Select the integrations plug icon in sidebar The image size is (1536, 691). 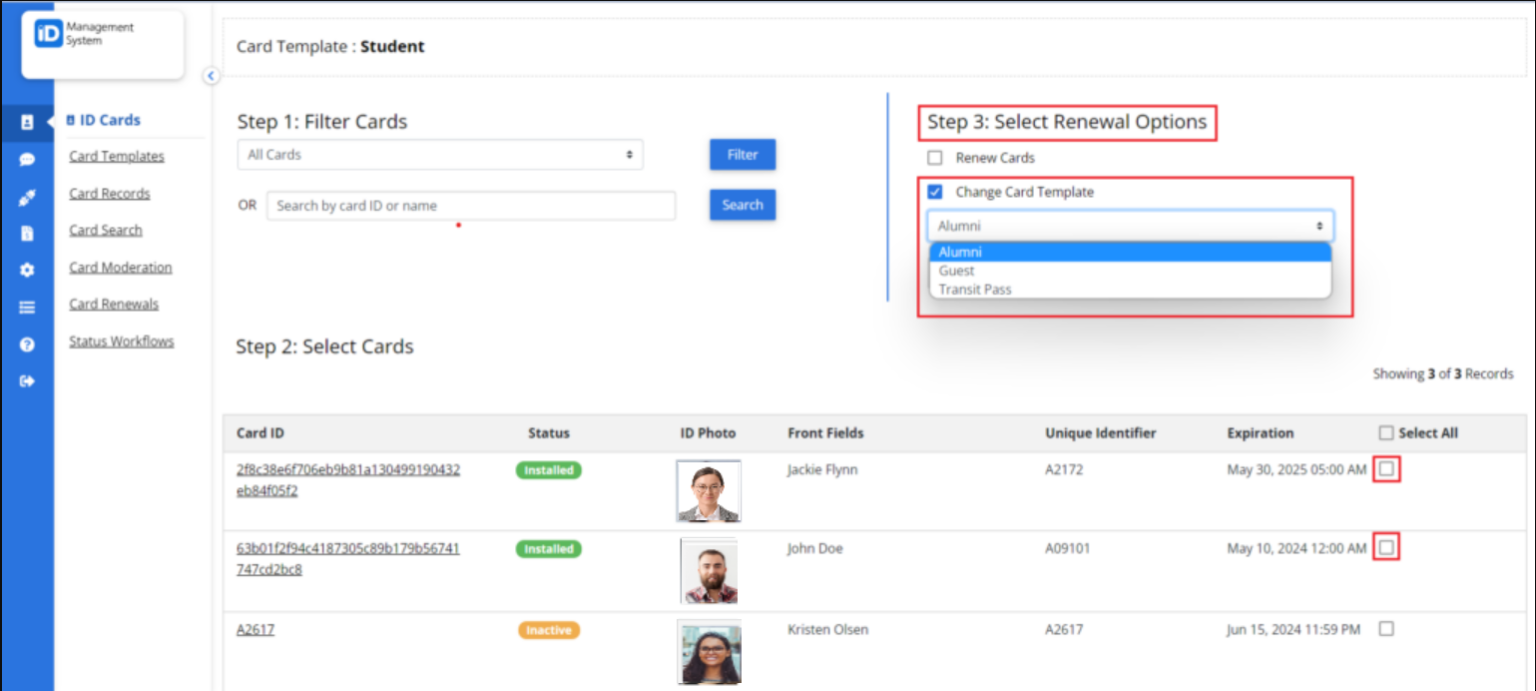tap(27, 197)
